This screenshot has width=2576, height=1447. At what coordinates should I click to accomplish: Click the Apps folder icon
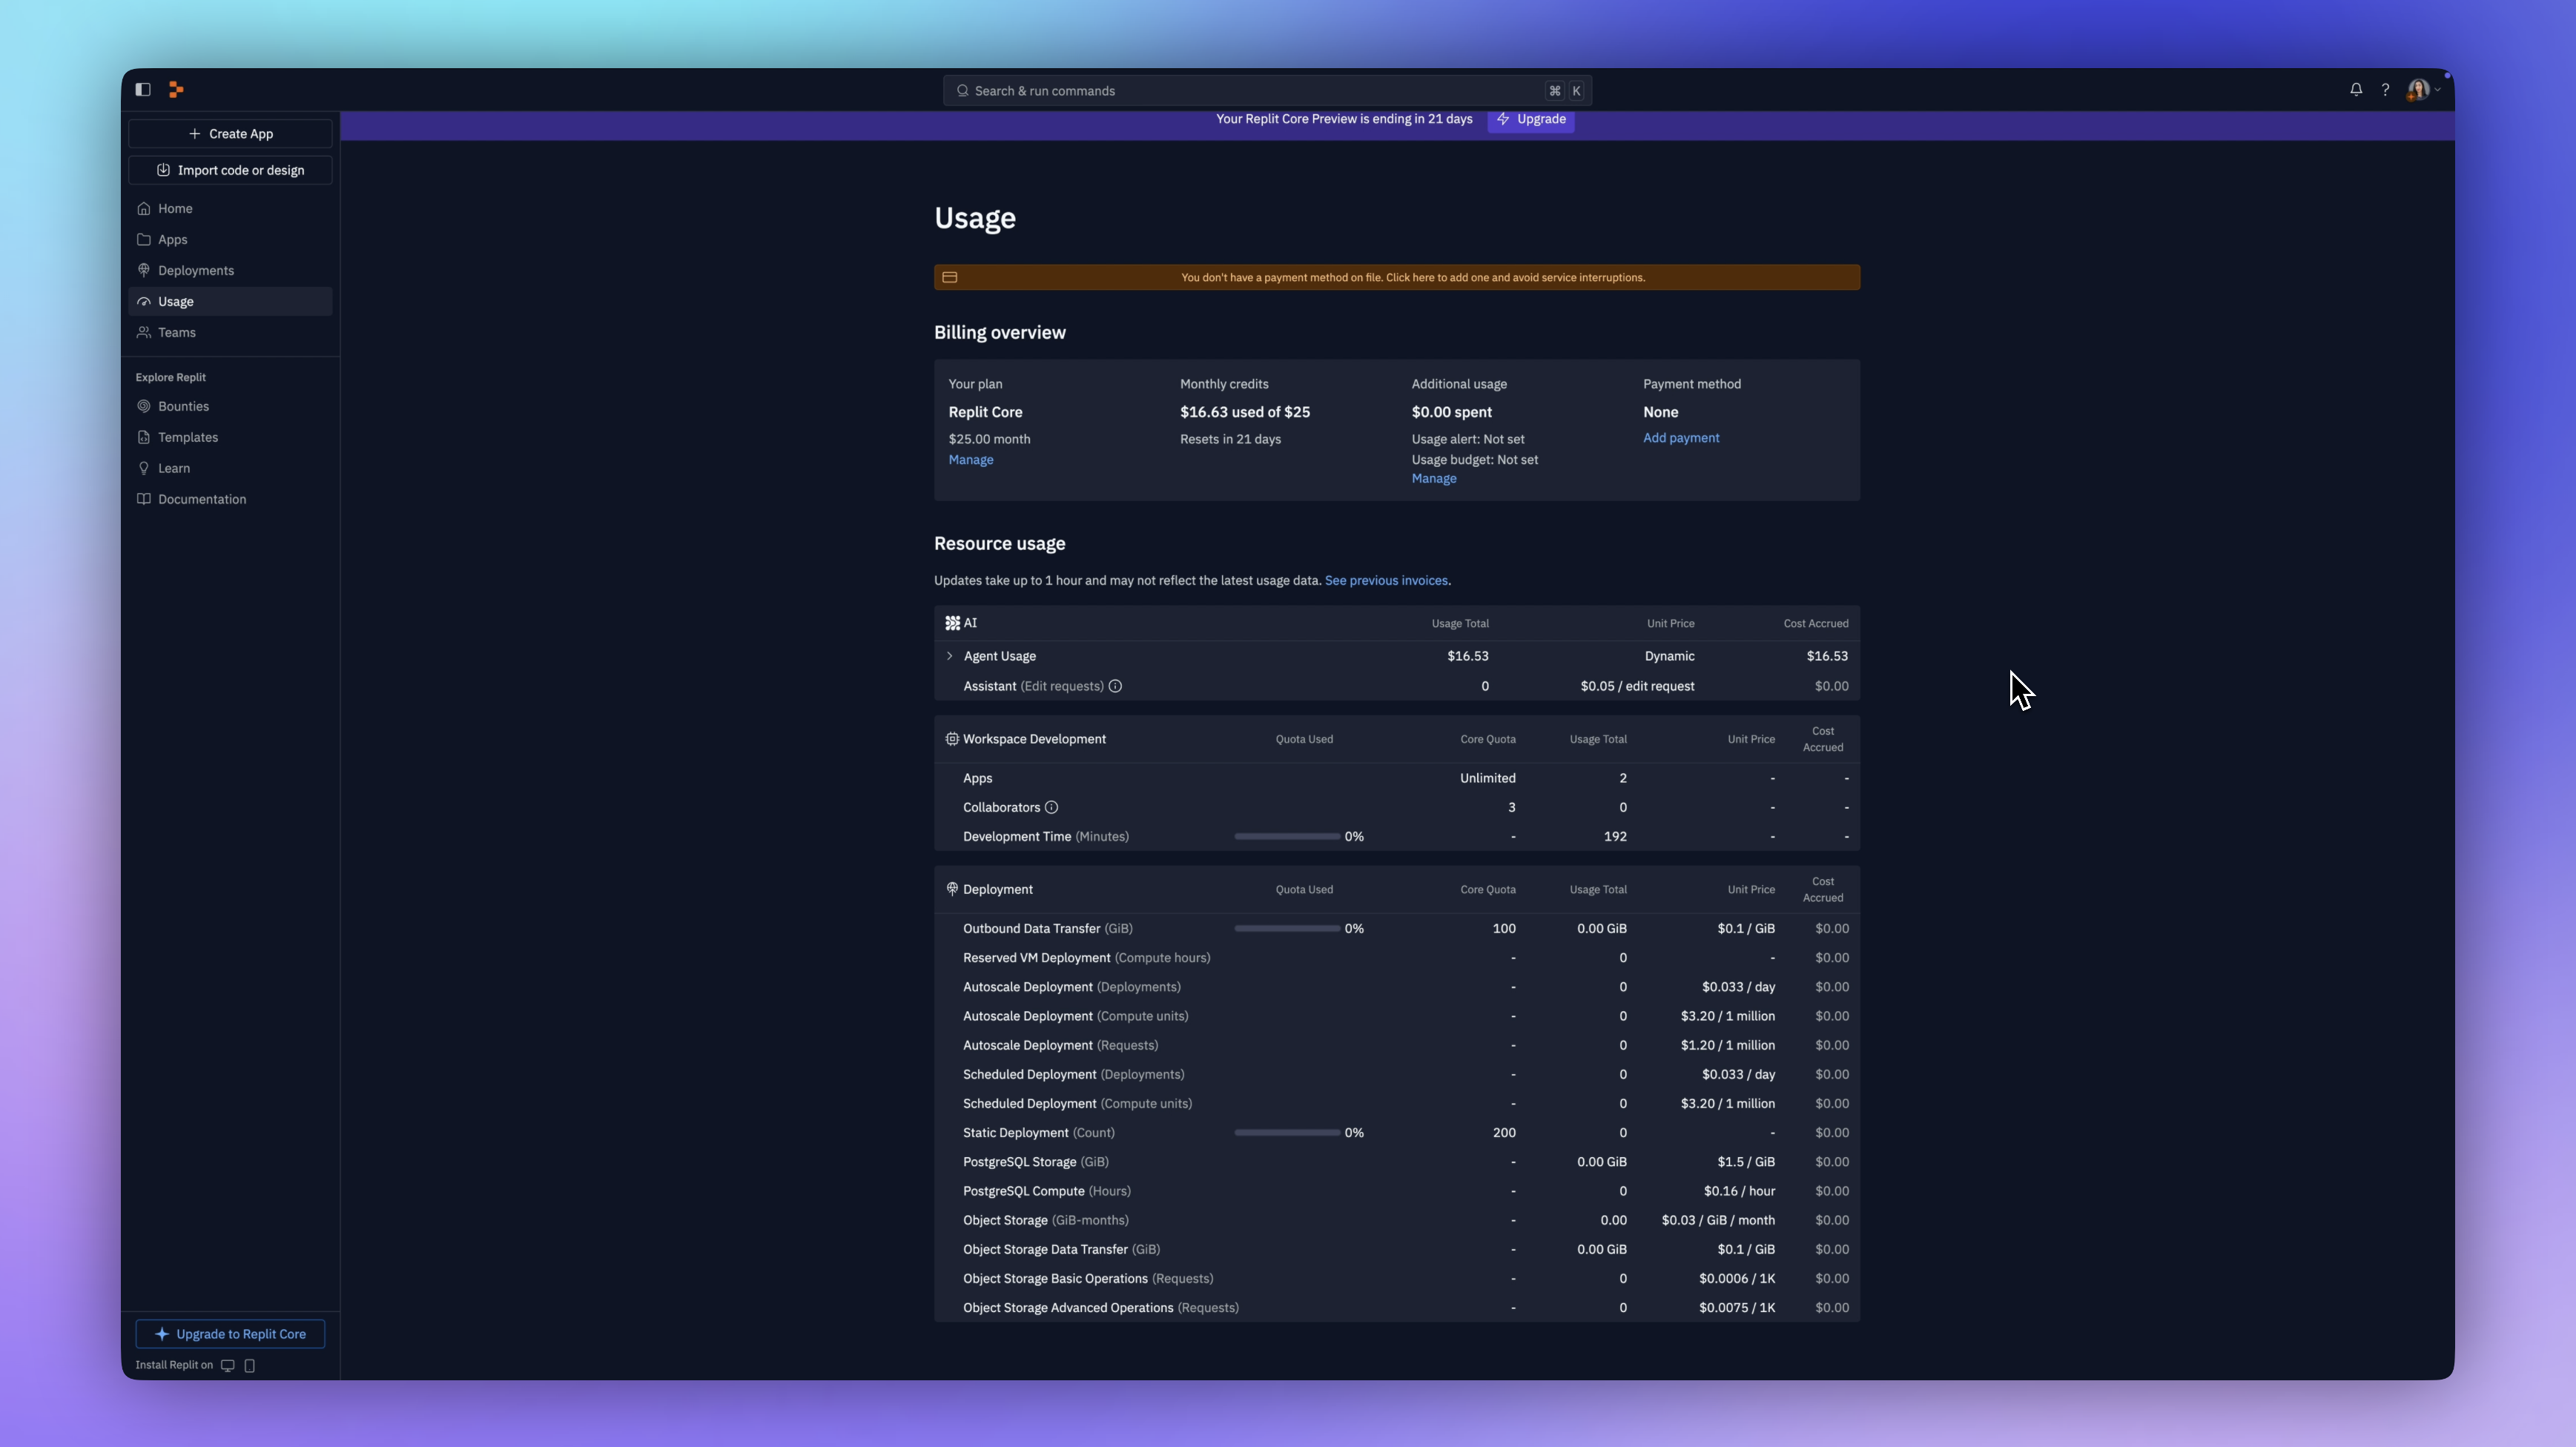pos(144,240)
